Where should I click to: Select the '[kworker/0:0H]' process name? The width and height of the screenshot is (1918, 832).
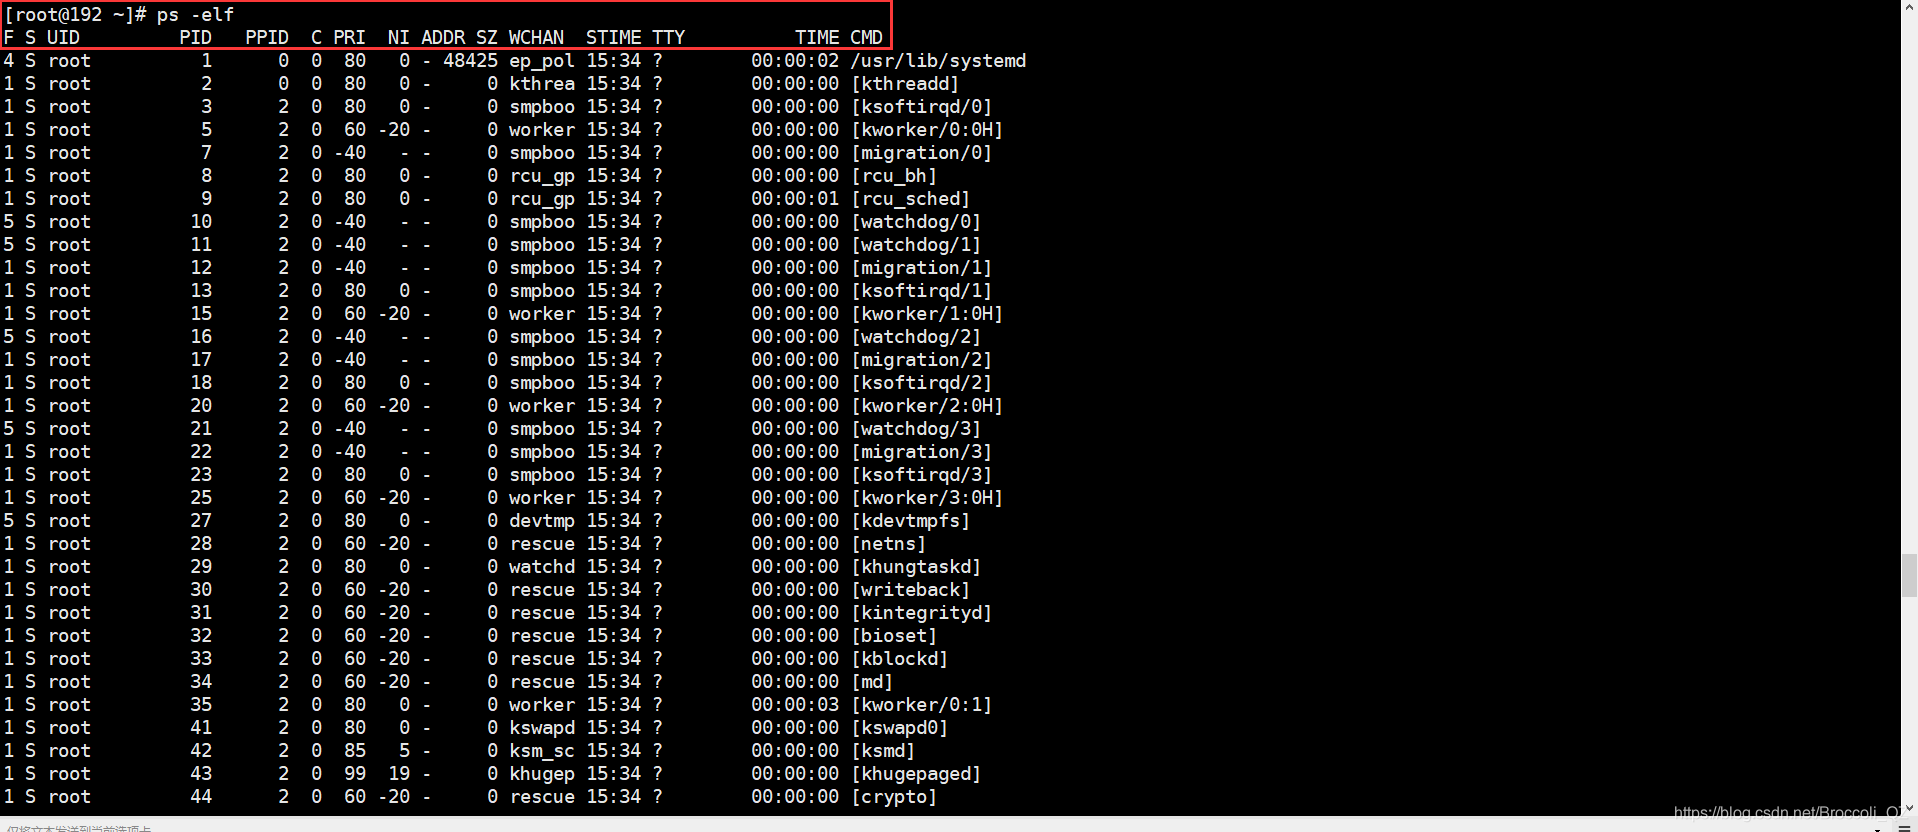[927, 130]
